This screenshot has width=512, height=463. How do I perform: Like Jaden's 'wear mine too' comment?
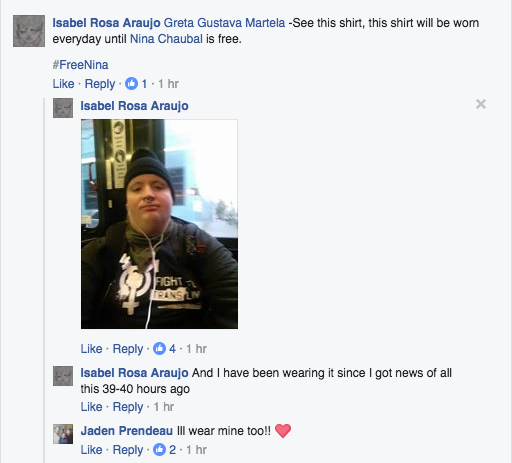tap(91, 450)
